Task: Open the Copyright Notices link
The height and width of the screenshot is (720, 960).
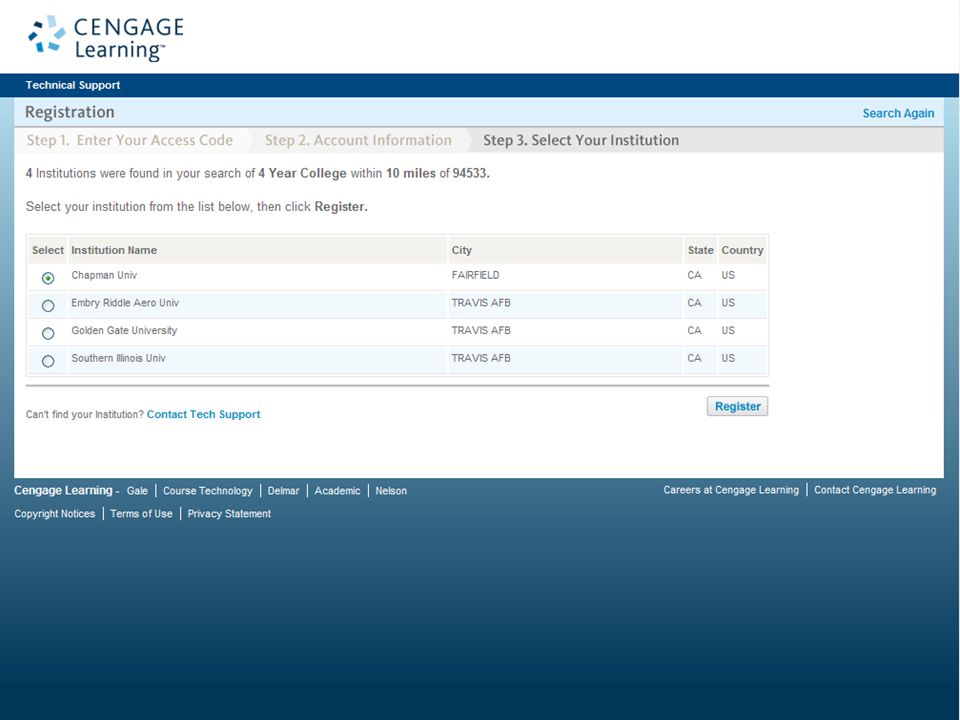Action: point(54,514)
